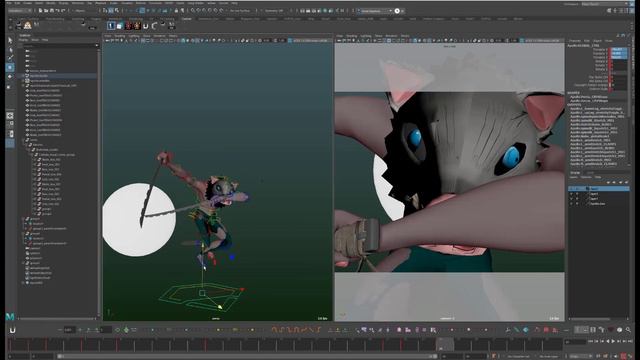Click the white circular icon beside the render dropdown
Screen dimensions: 640x360
pyautogui.click(x=397, y=11)
